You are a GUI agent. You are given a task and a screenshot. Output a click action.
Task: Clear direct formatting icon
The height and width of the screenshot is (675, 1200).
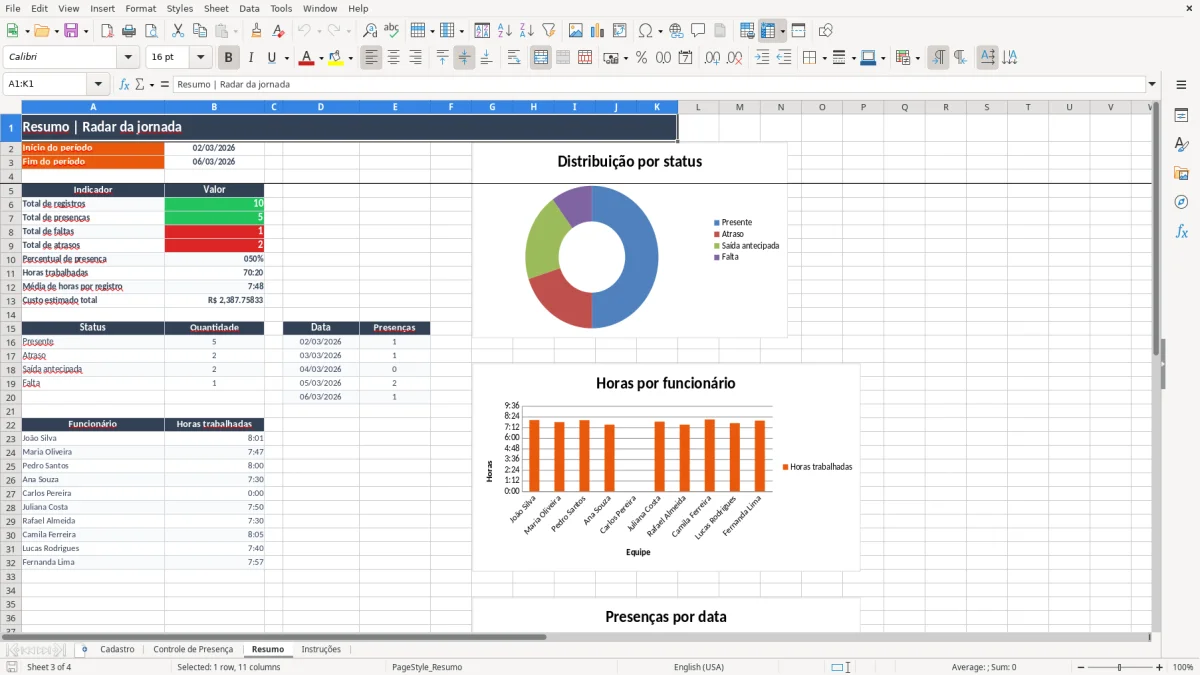278,31
